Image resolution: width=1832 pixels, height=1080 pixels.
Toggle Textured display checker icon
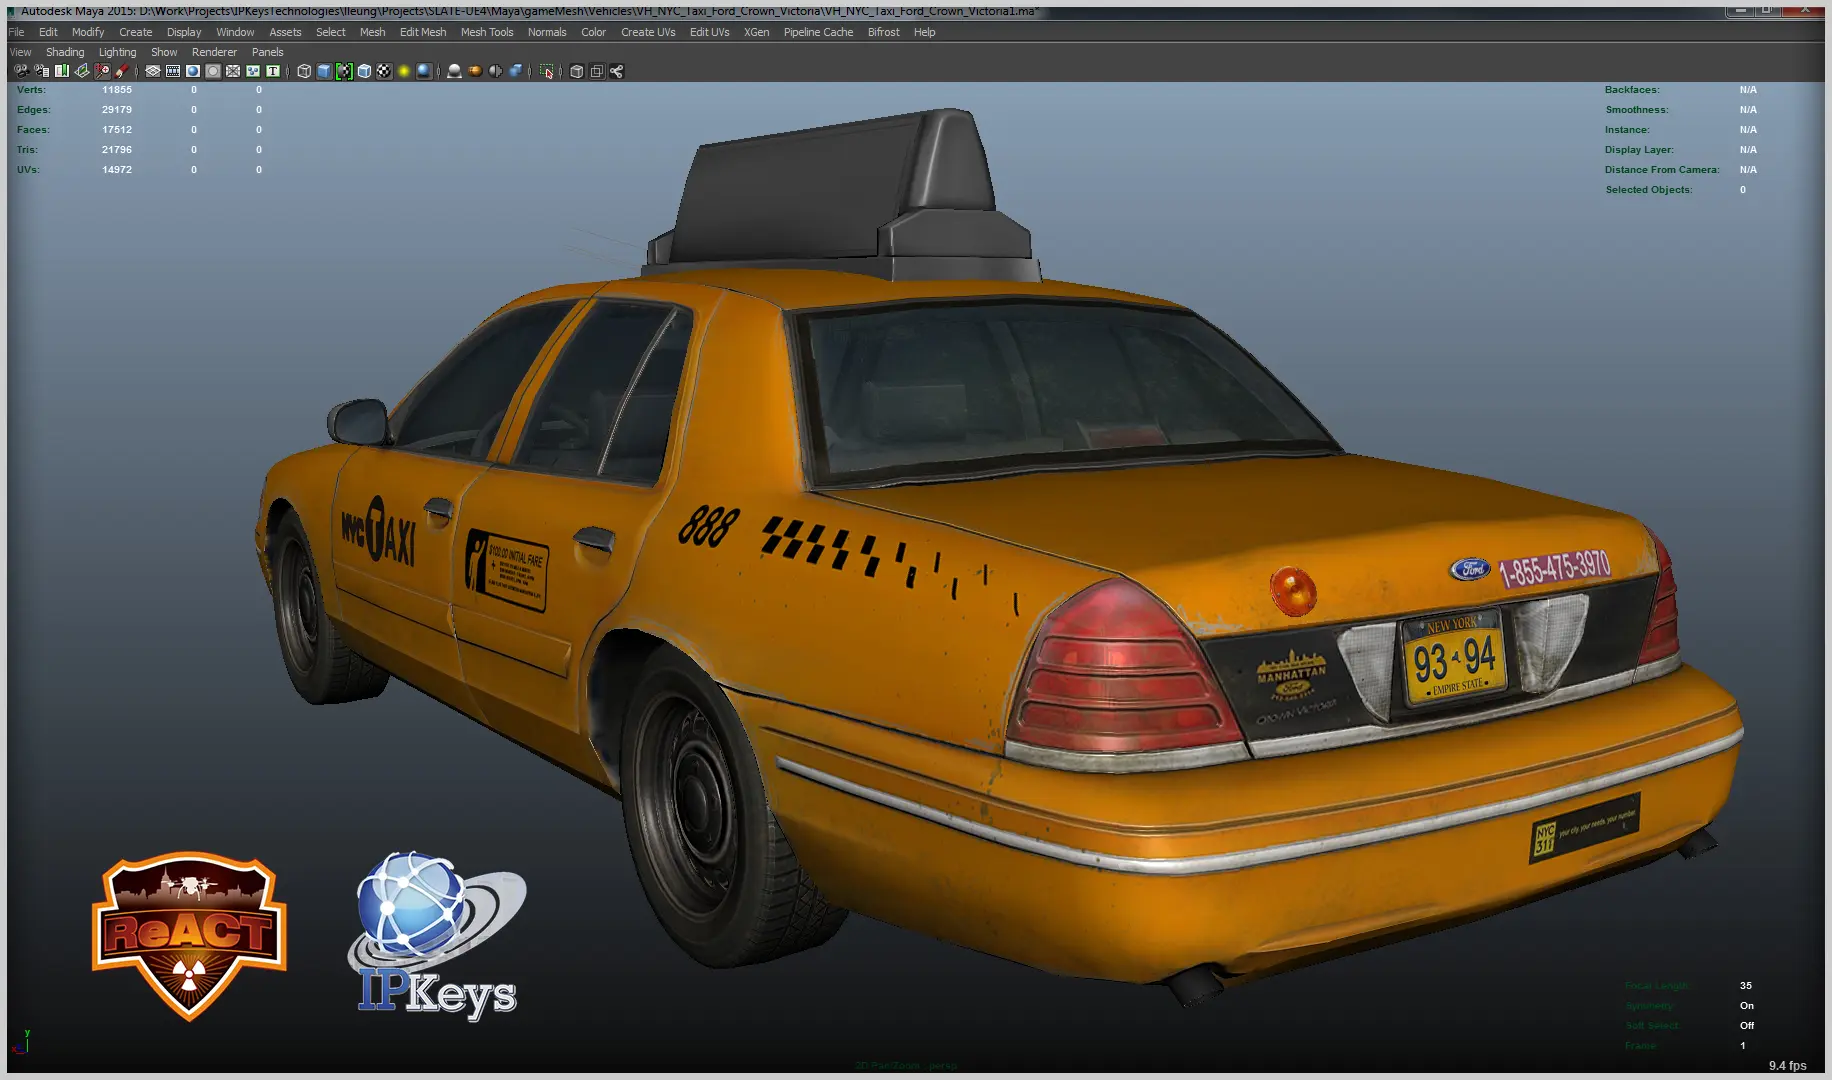point(384,71)
